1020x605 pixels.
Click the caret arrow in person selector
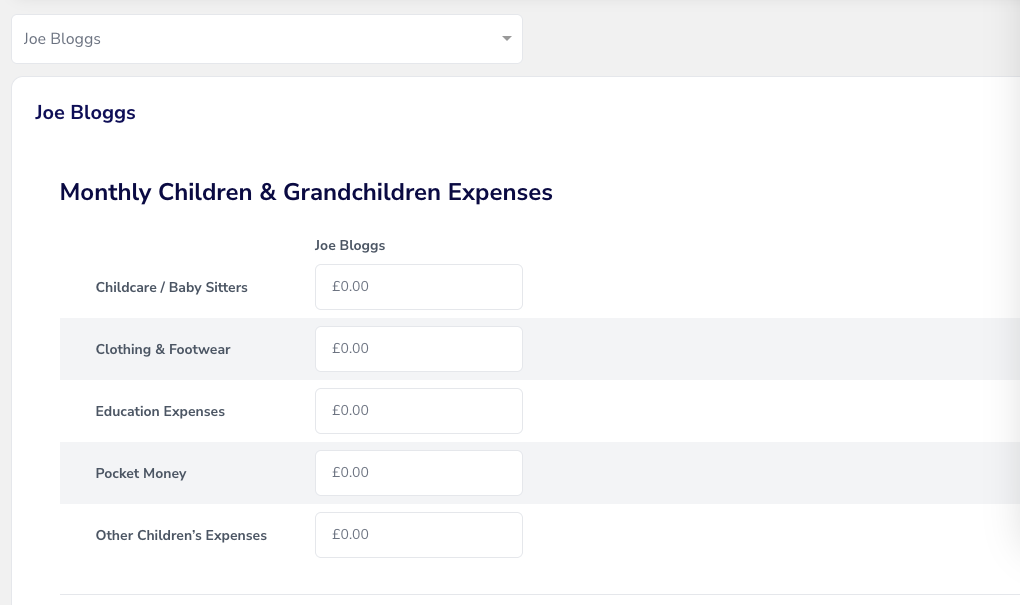(x=507, y=38)
